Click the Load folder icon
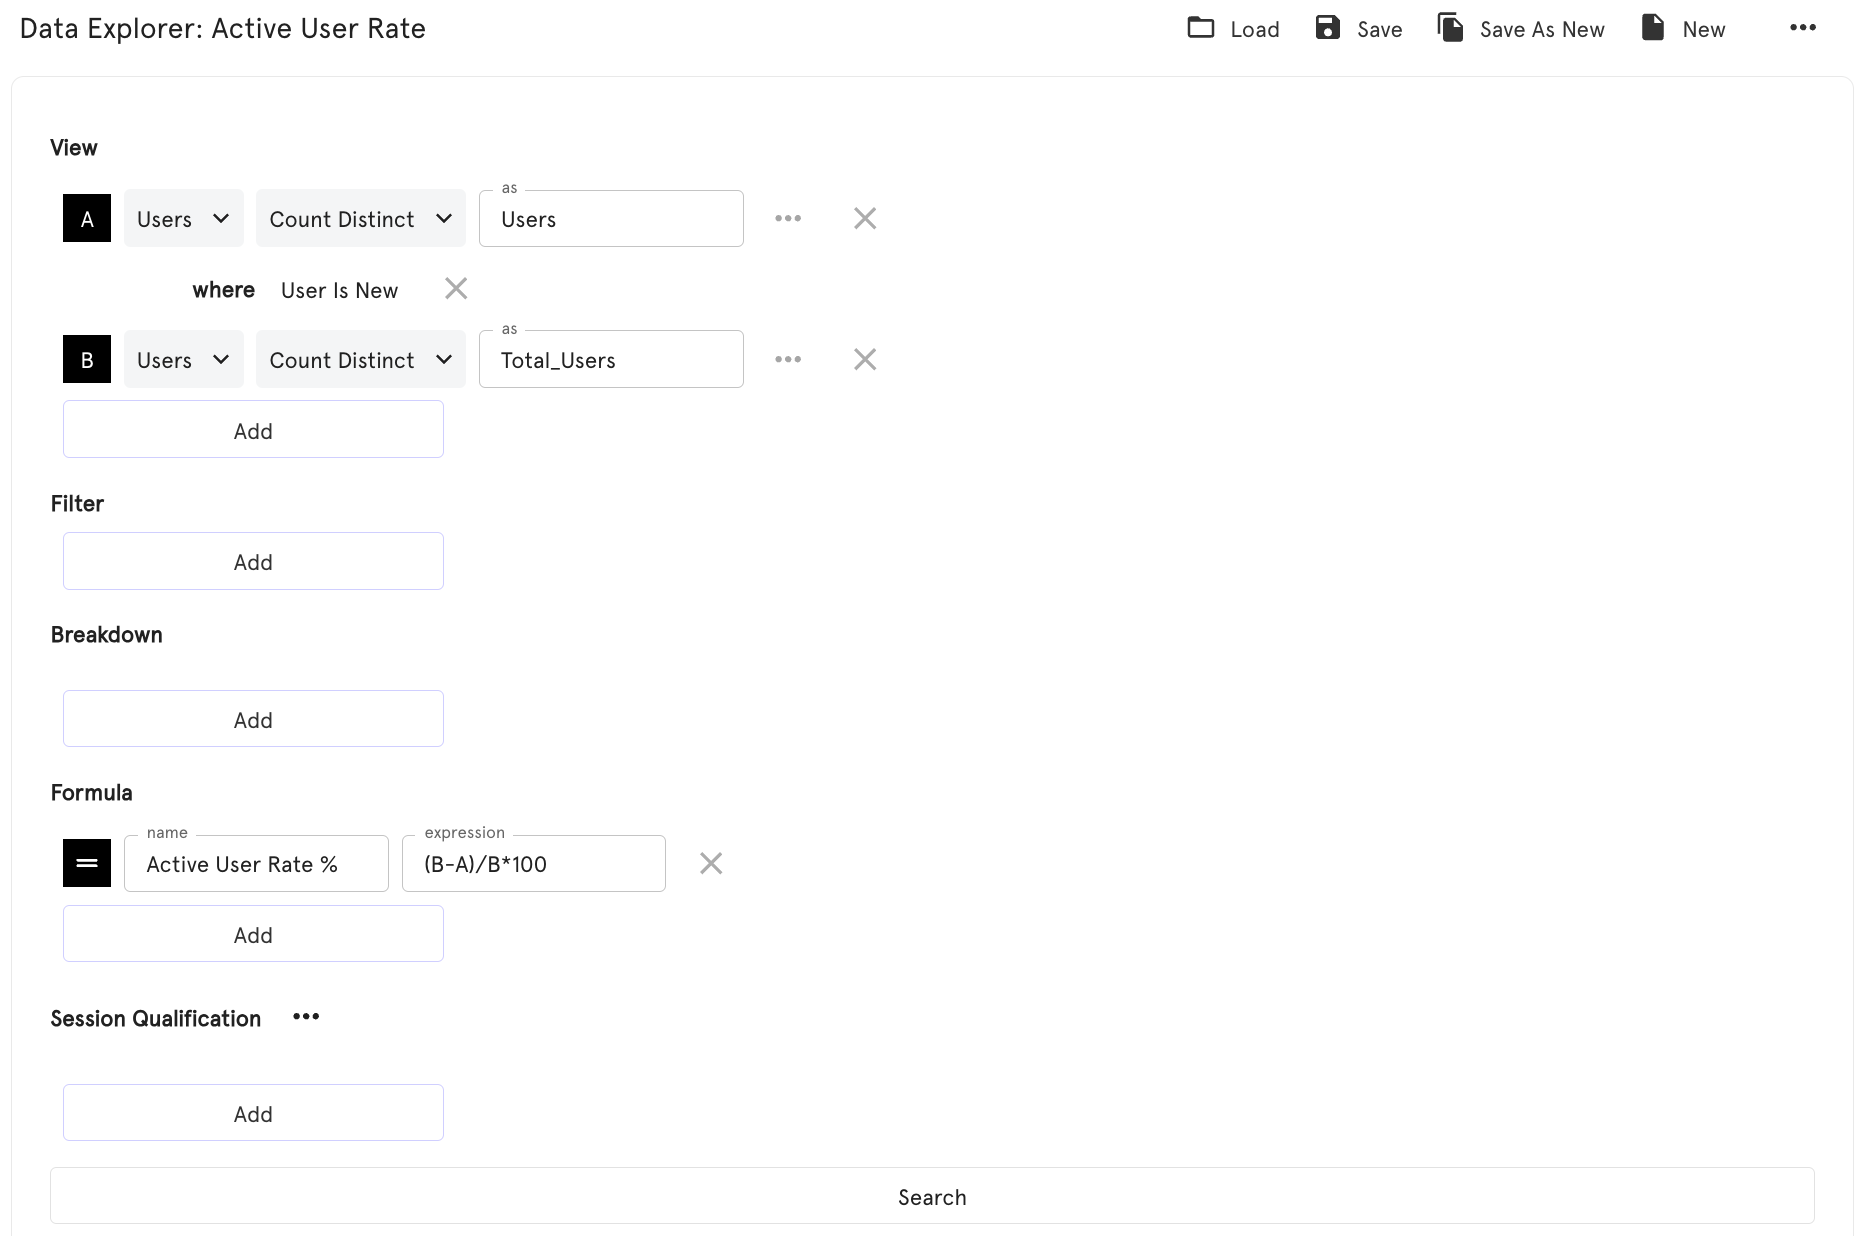1864x1236 pixels. tap(1200, 28)
